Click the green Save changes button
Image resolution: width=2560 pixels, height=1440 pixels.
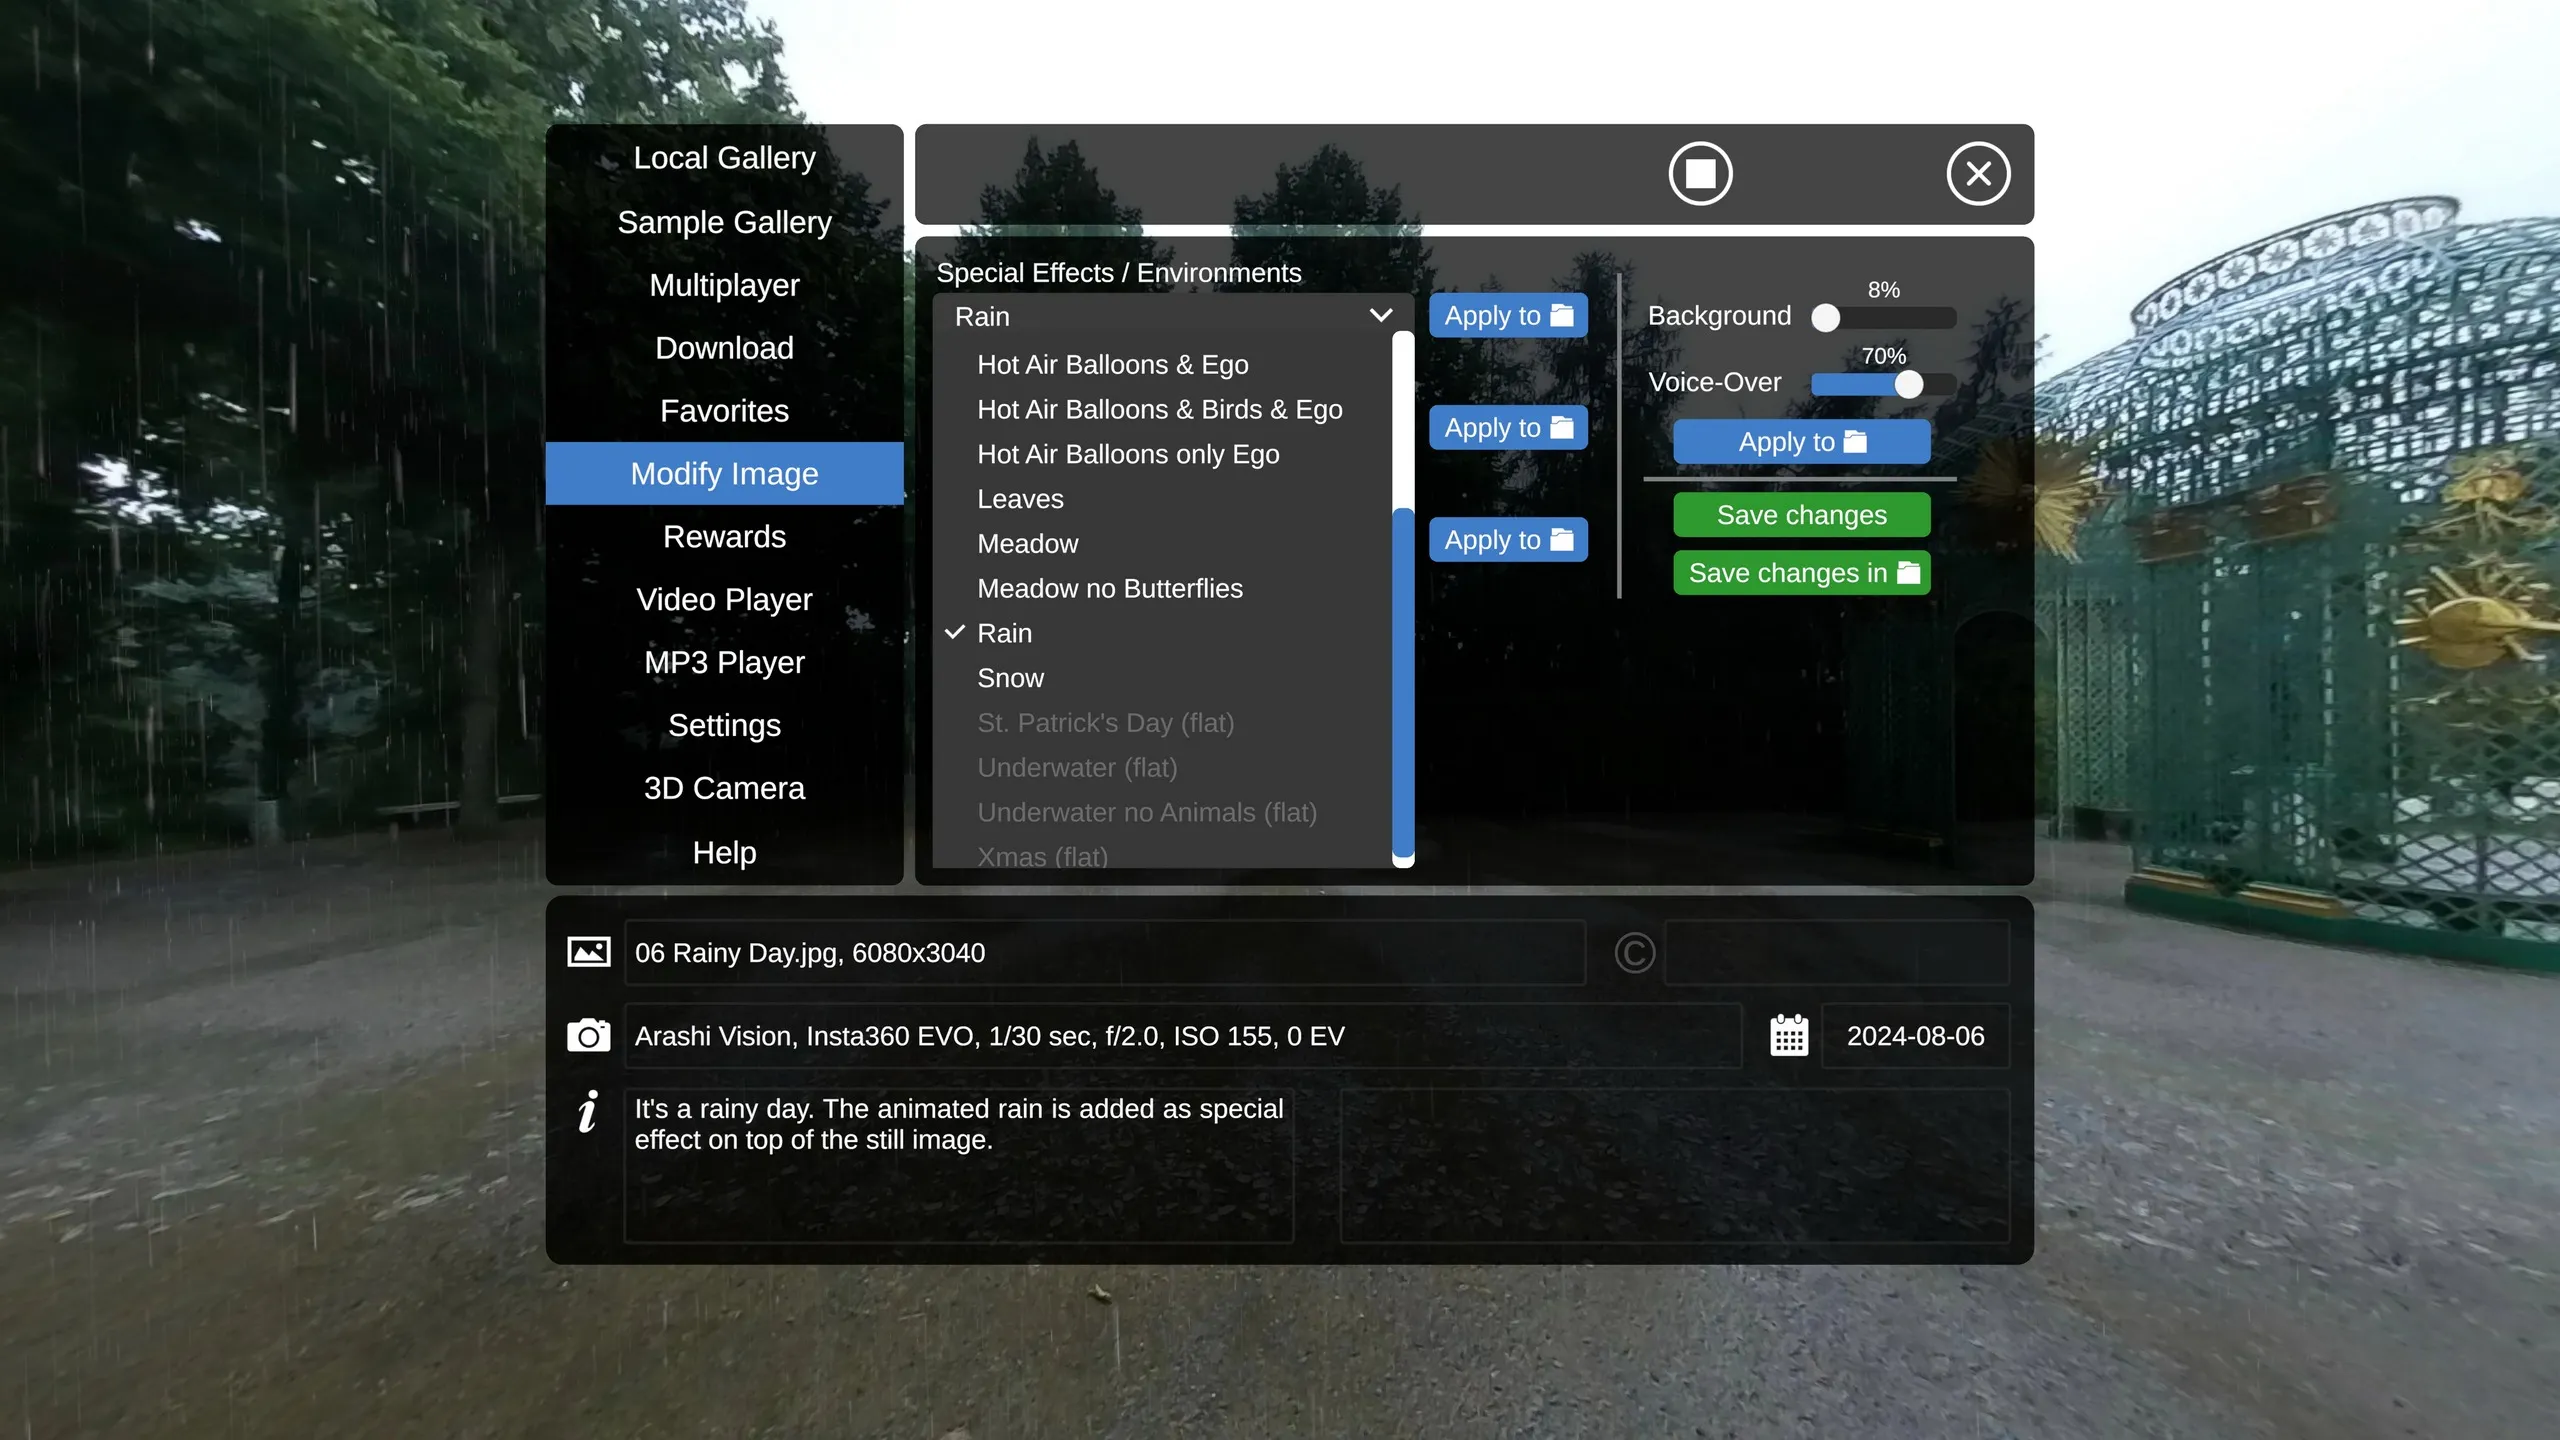pos(1801,515)
